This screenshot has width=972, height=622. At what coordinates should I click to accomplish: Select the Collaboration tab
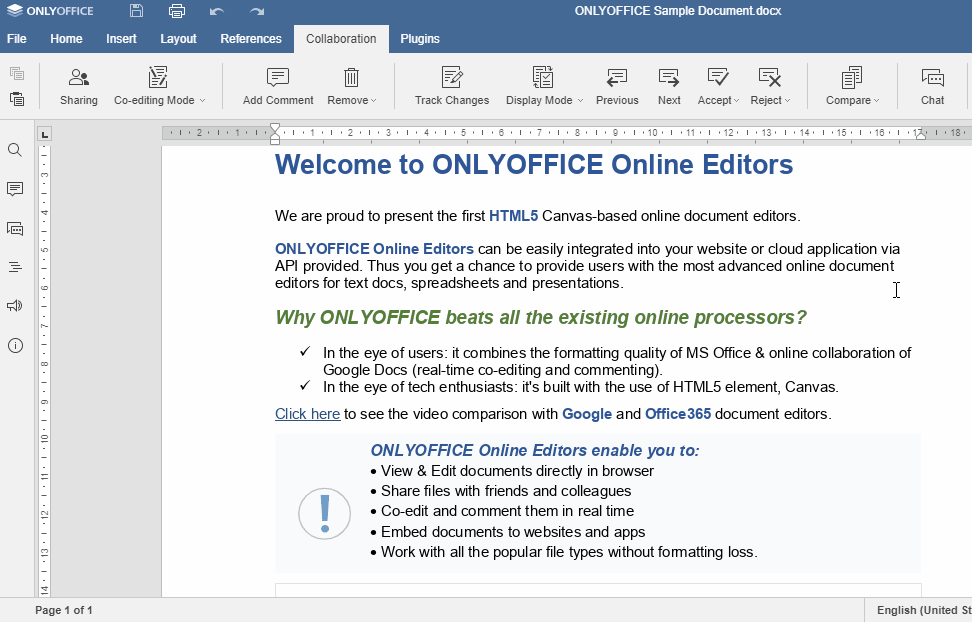pyautogui.click(x=341, y=38)
